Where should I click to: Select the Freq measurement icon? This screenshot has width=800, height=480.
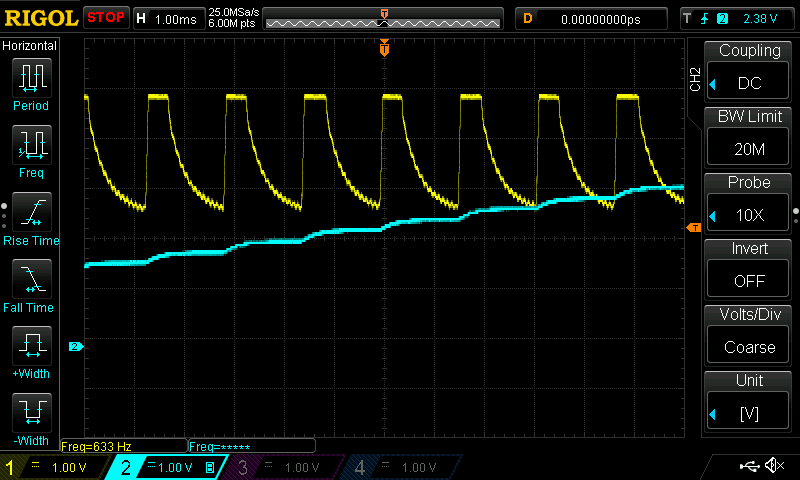click(32, 144)
